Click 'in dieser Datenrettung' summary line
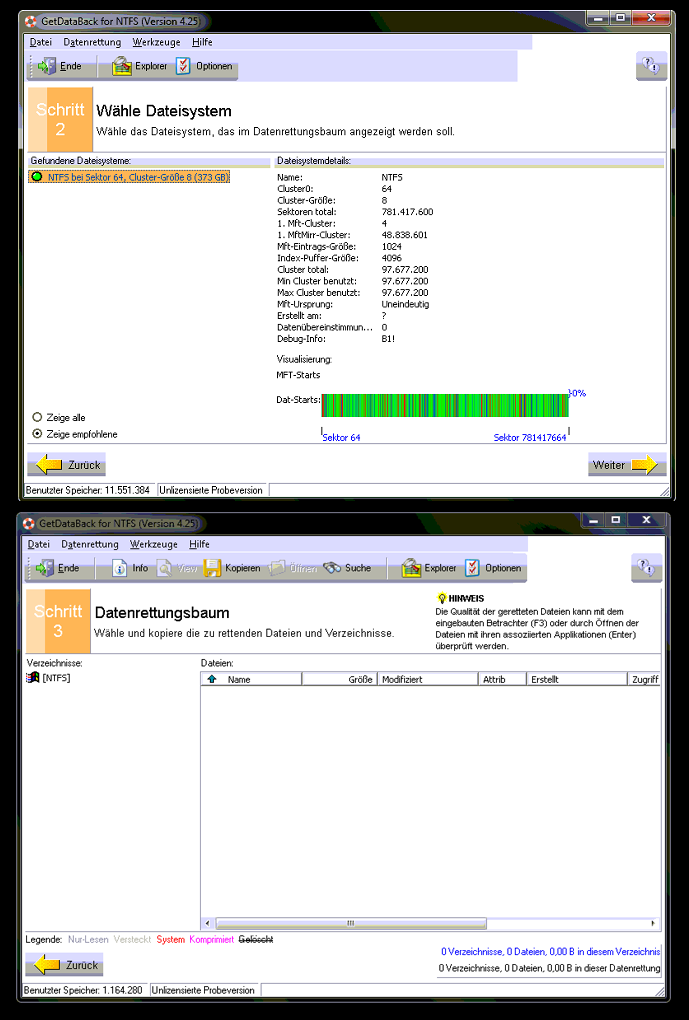 (549, 968)
